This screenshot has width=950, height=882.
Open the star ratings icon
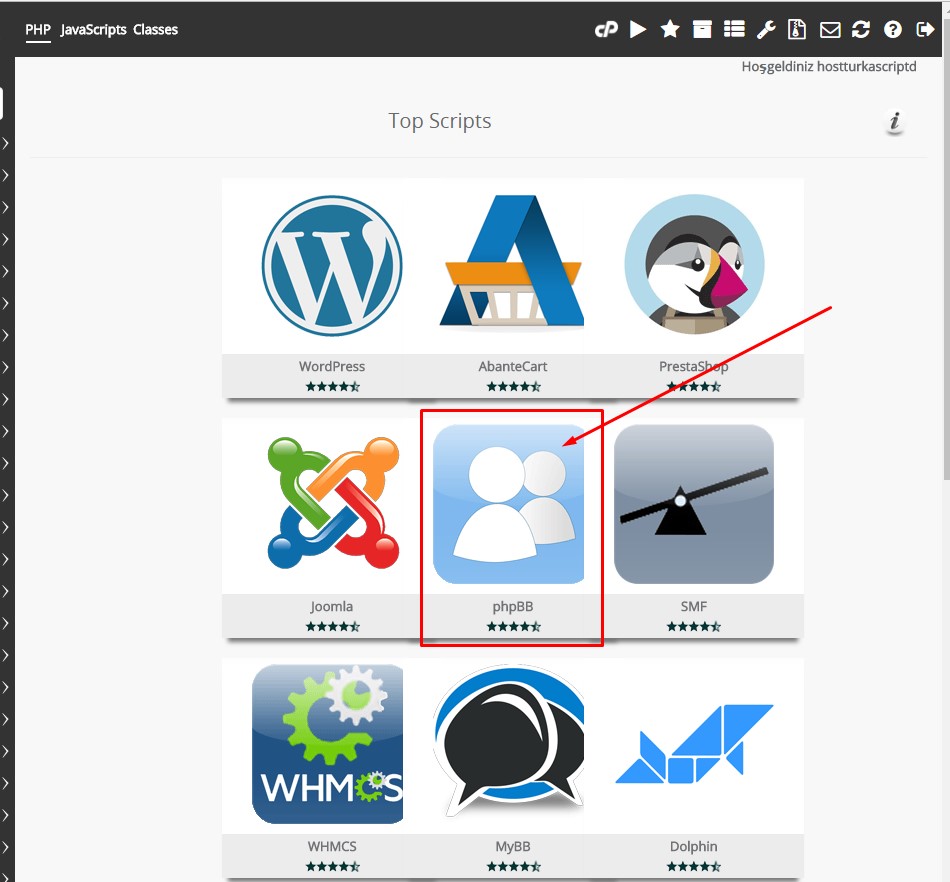[x=670, y=30]
